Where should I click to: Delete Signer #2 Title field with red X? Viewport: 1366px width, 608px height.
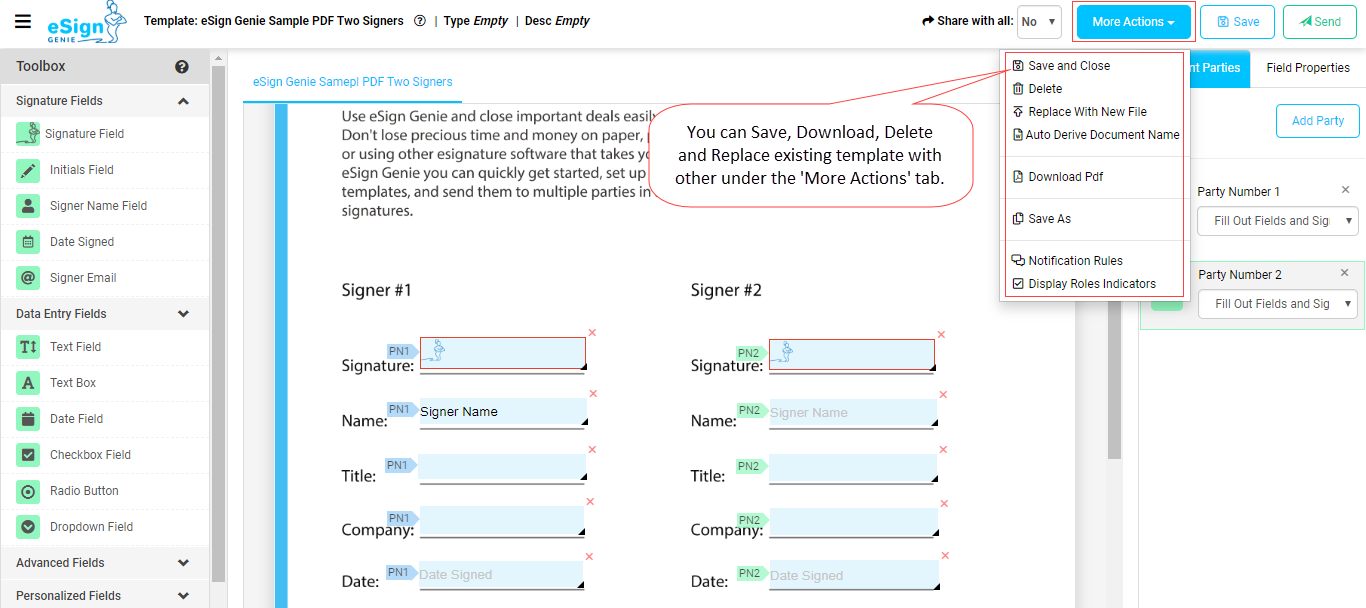pyautogui.click(x=943, y=450)
